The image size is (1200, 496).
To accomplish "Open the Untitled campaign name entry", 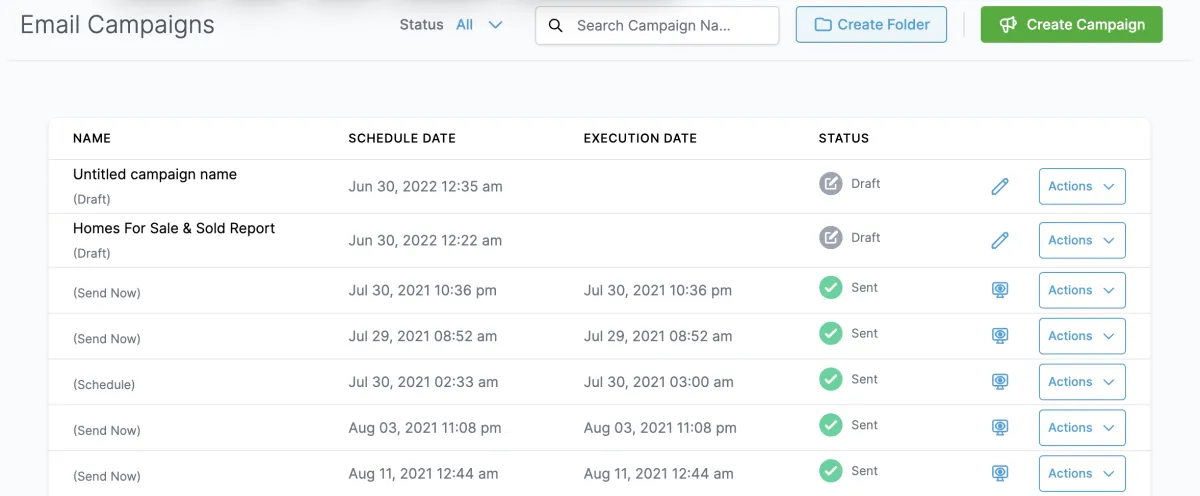I will click(155, 174).
